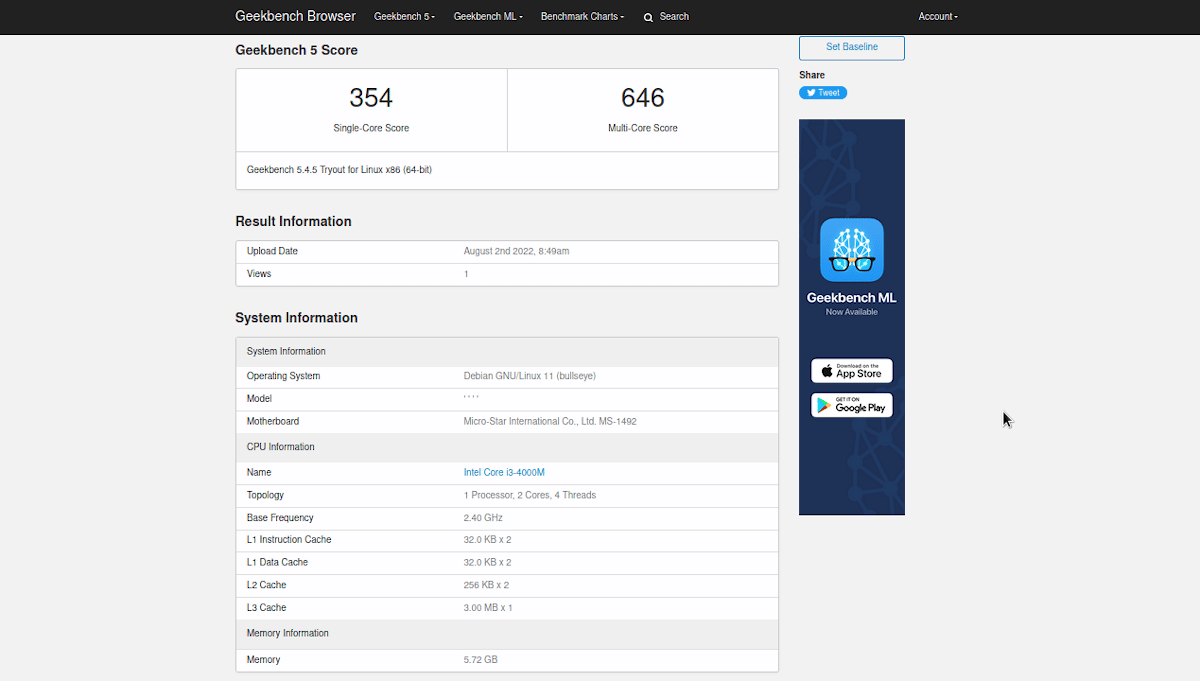The width and height of the screenshot is (1200, 681).
Task: Open the Intel Core i3-4000M link
Action: (504, 473)
